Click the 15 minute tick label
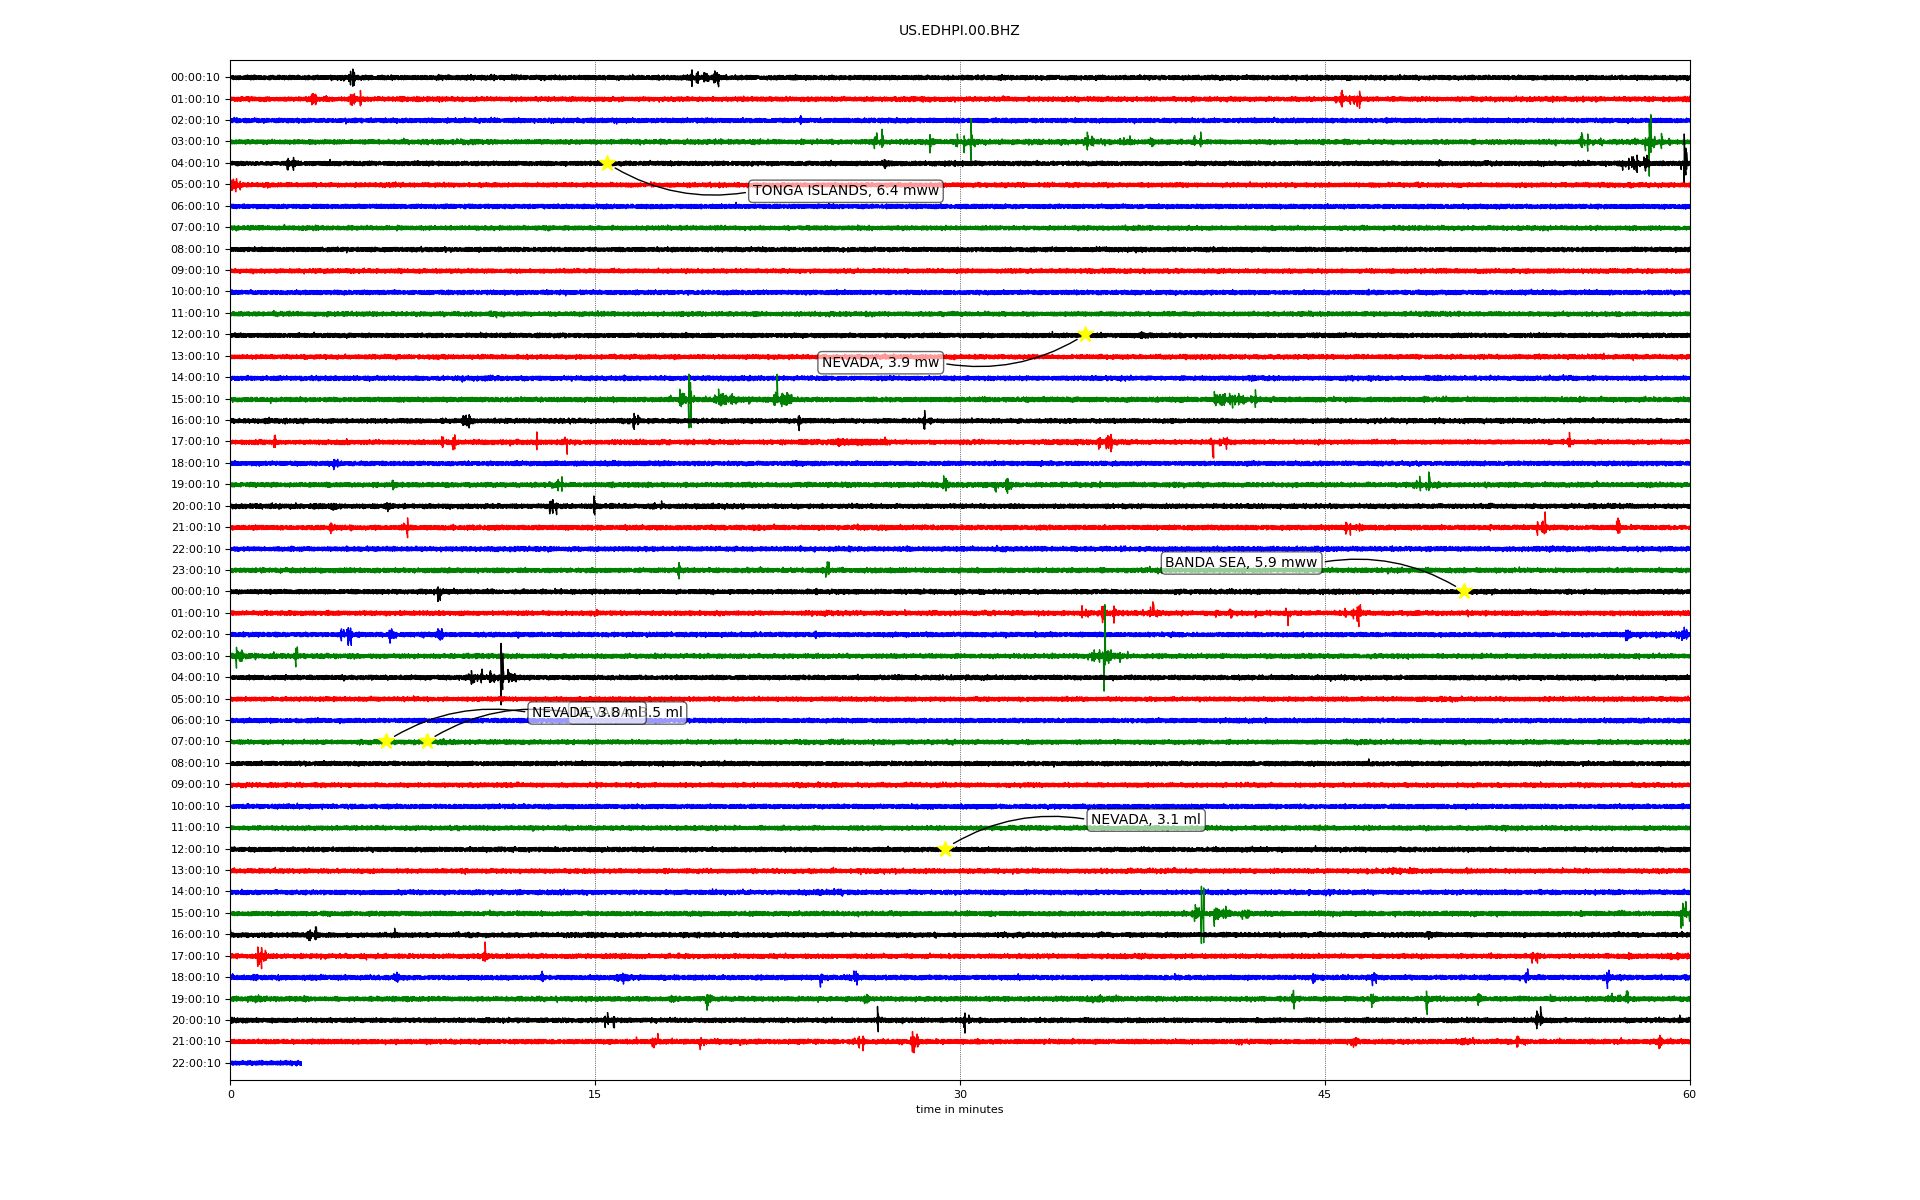This screenshot has height=1200, width=1920. tap(595, 1094)
